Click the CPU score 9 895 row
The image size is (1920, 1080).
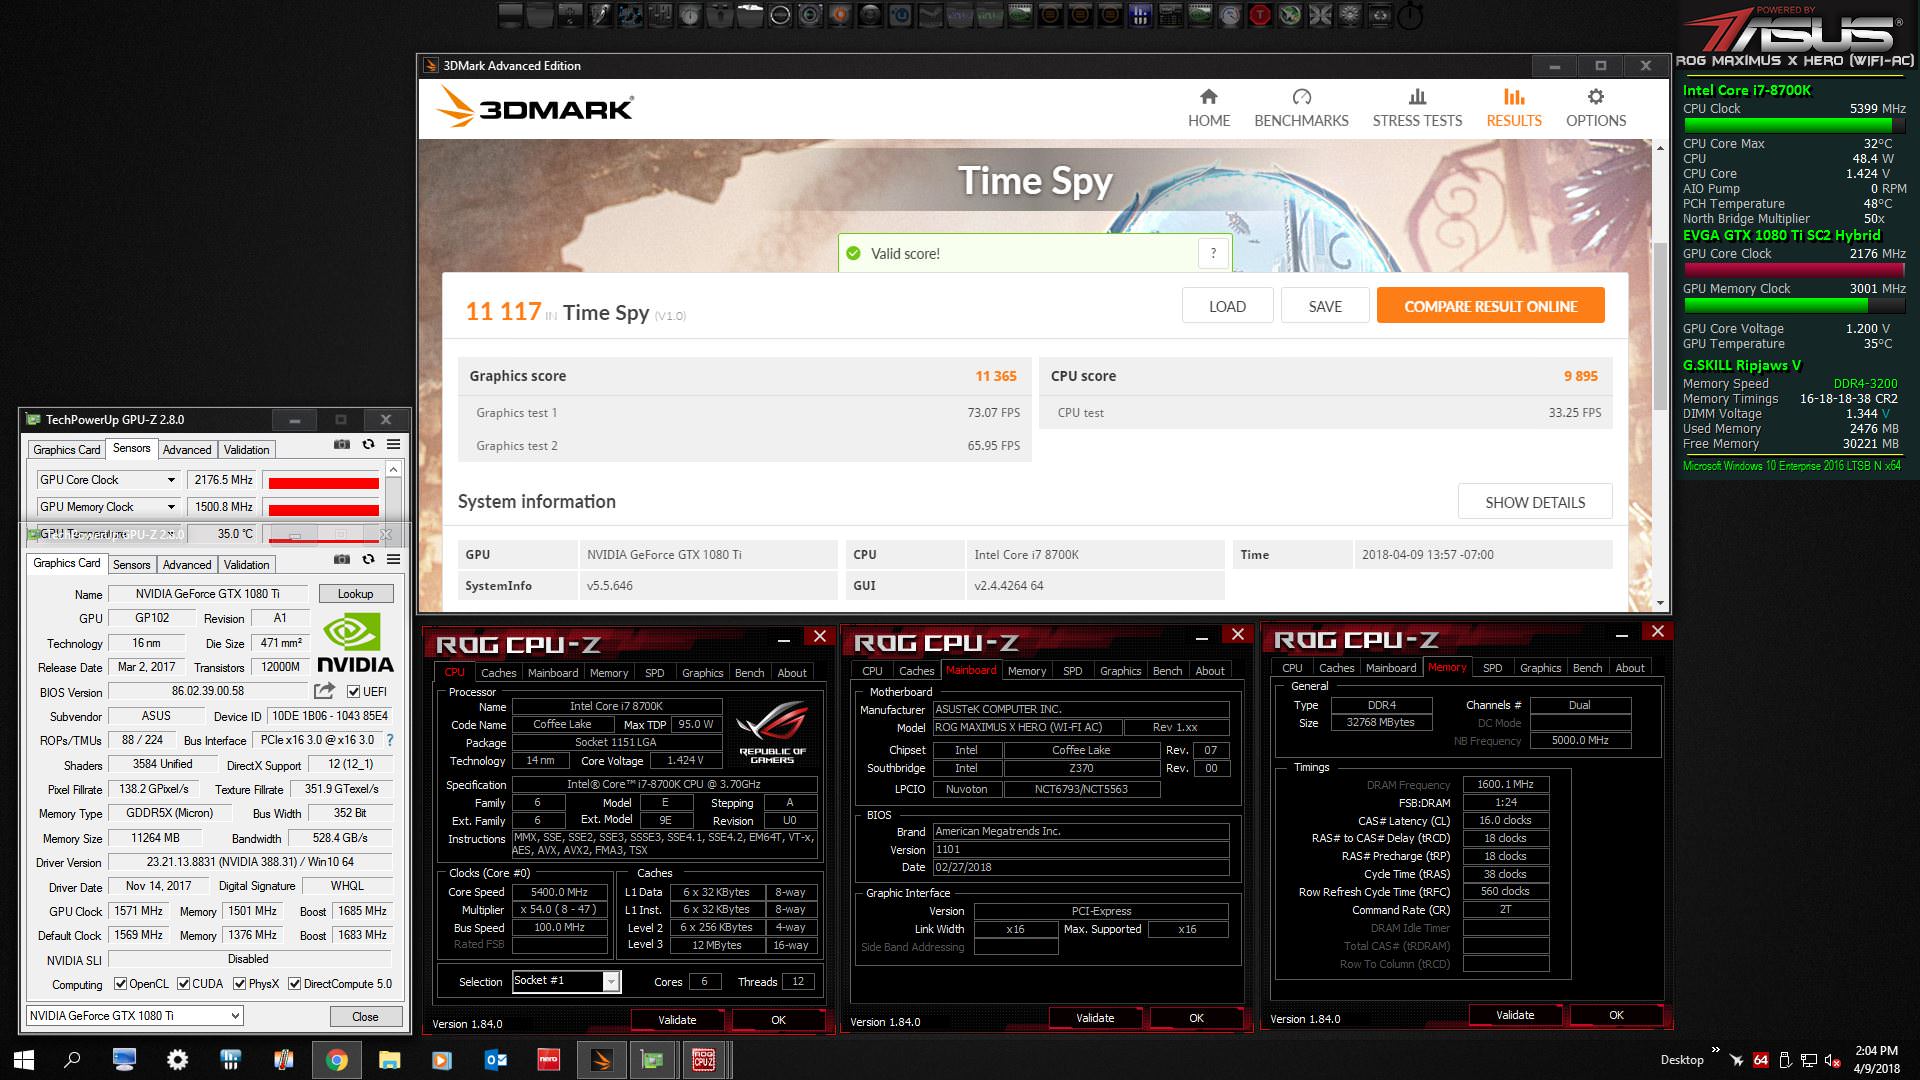(1325, 376)
